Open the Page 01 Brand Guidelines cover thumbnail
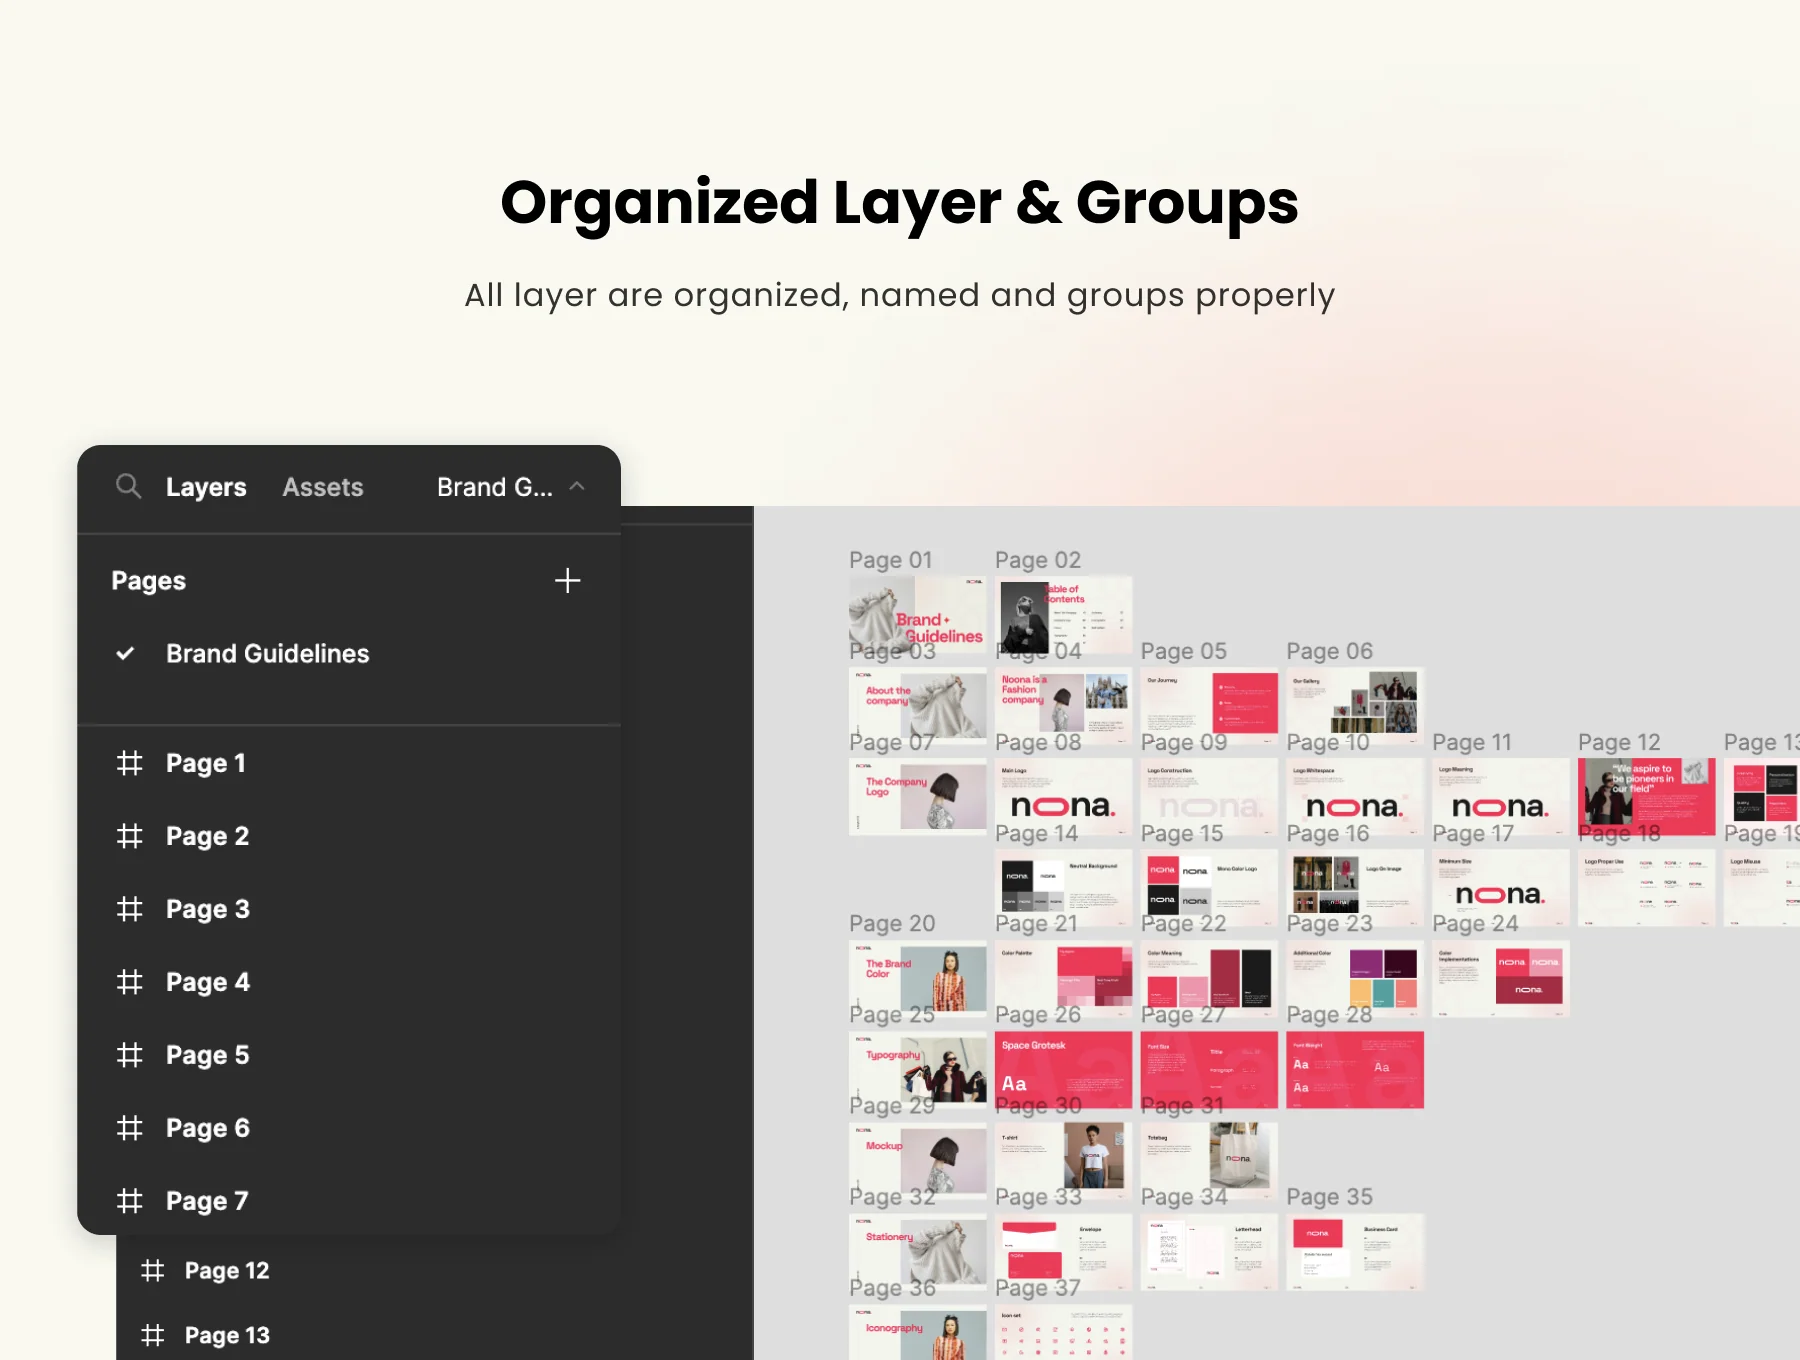1800x1360 pixels. pos(917,614)
